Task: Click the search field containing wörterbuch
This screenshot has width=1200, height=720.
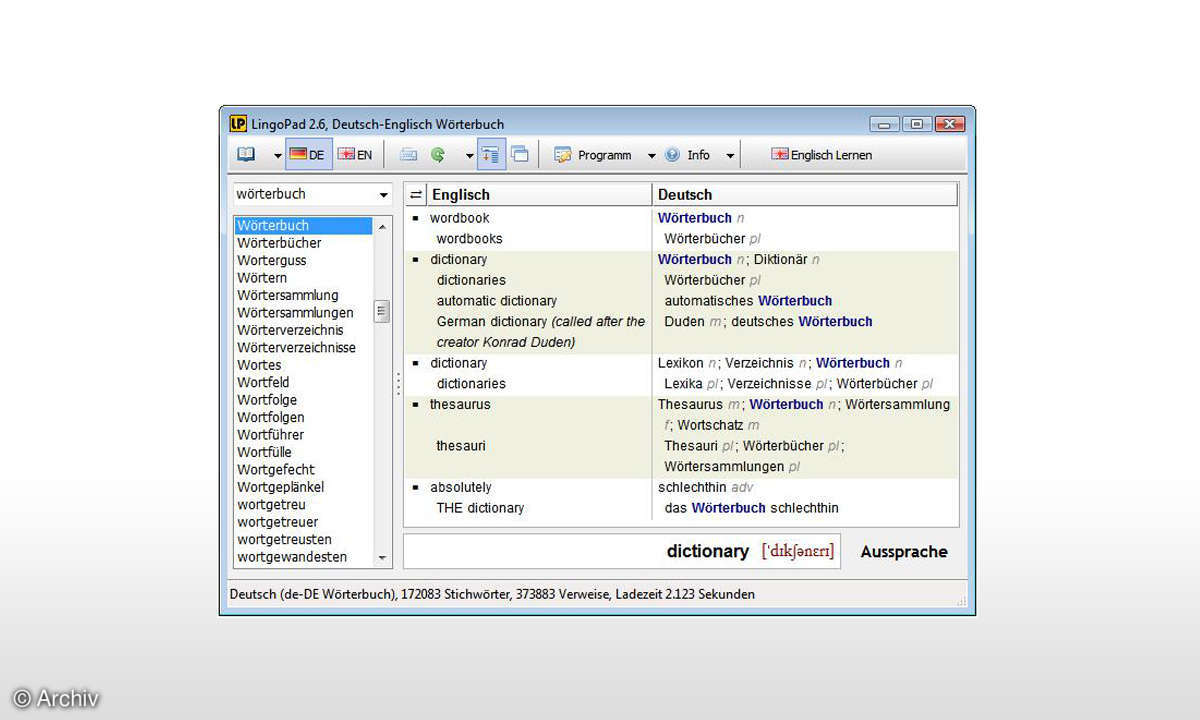Action: [304, 194]
